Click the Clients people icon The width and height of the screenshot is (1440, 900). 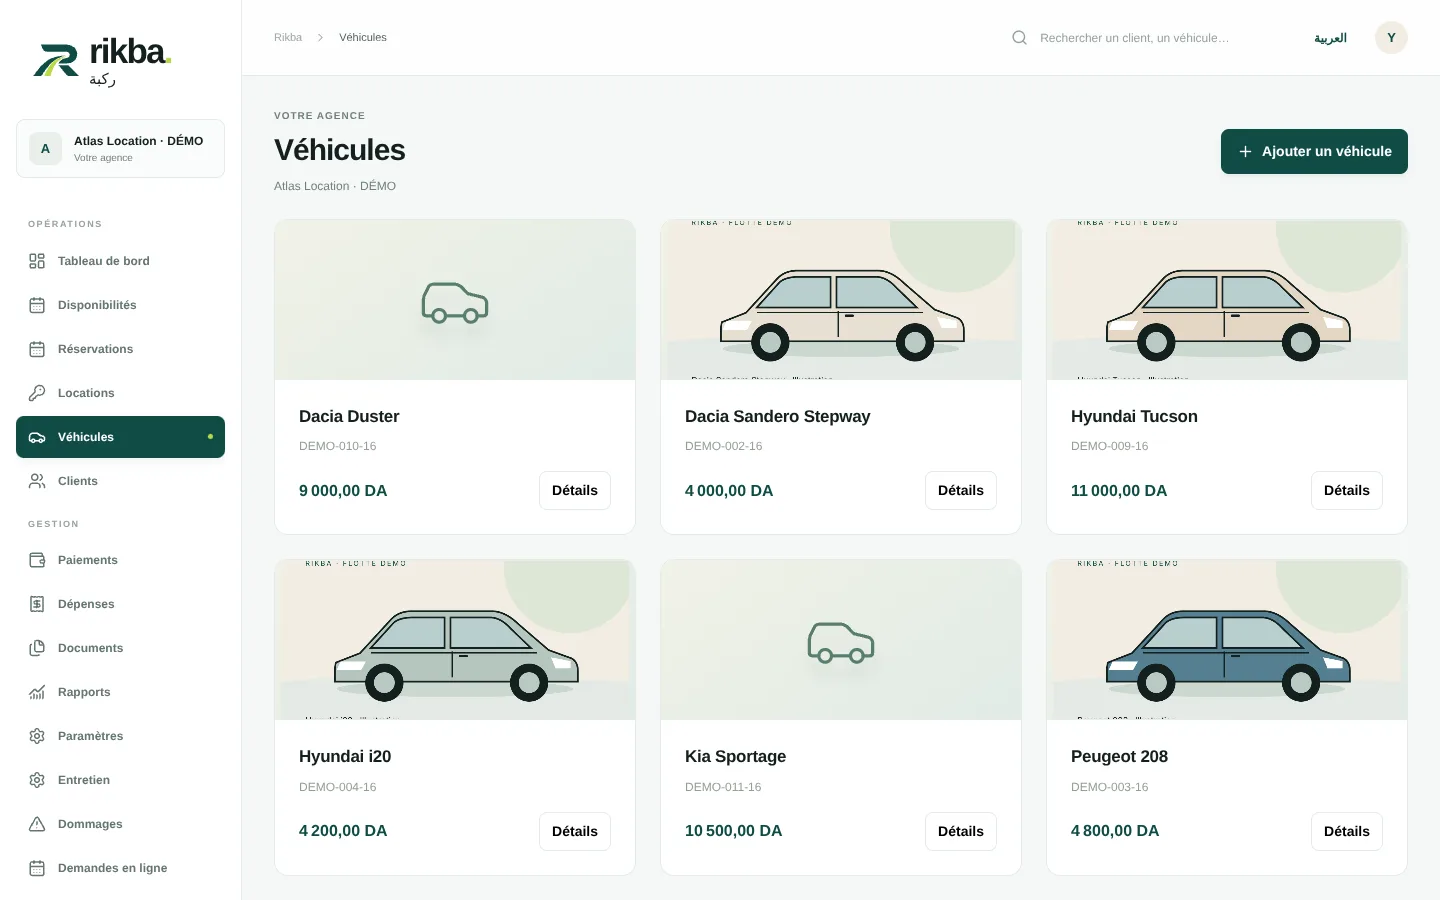tap(37, 481)
